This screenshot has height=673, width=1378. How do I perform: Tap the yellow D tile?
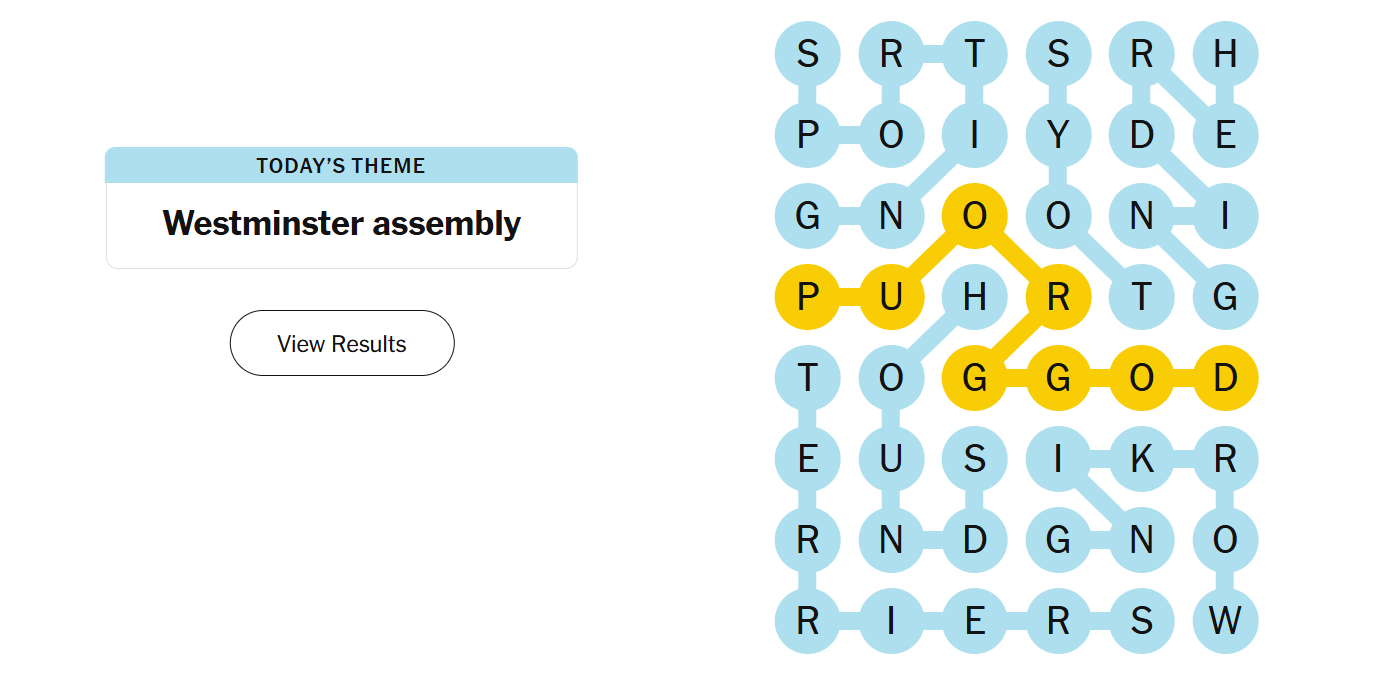1224,378
